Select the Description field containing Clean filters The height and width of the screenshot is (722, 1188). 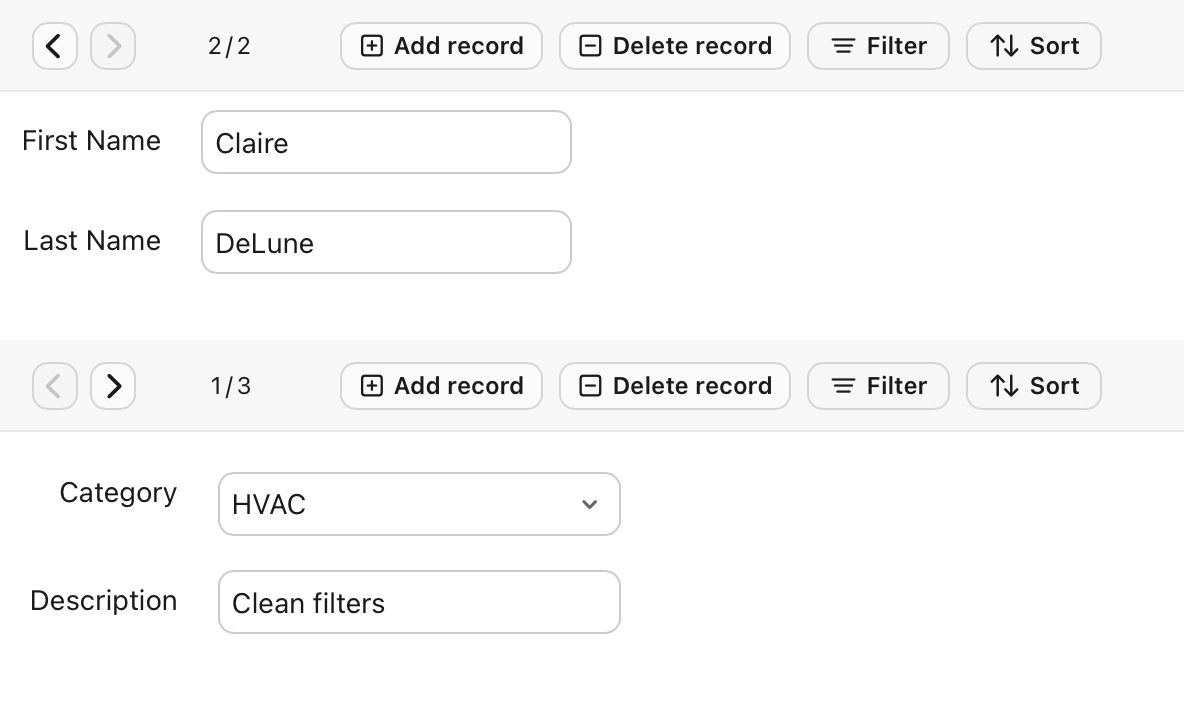coord(419,602)
